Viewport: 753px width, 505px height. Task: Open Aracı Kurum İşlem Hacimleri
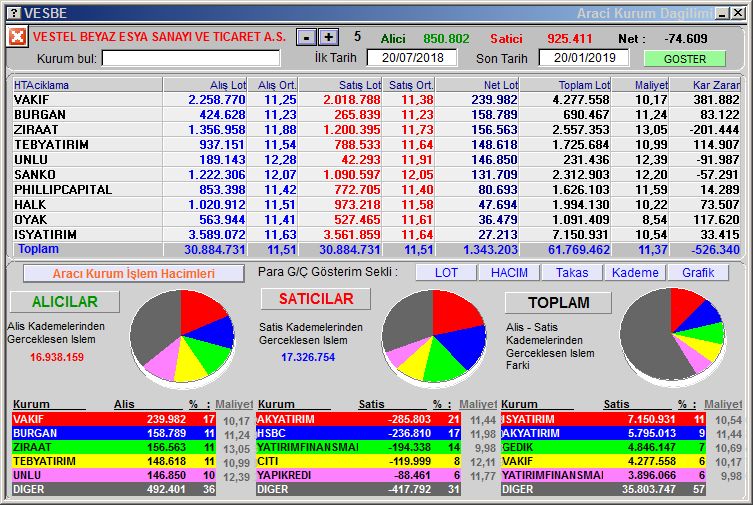tap(134, 274)
